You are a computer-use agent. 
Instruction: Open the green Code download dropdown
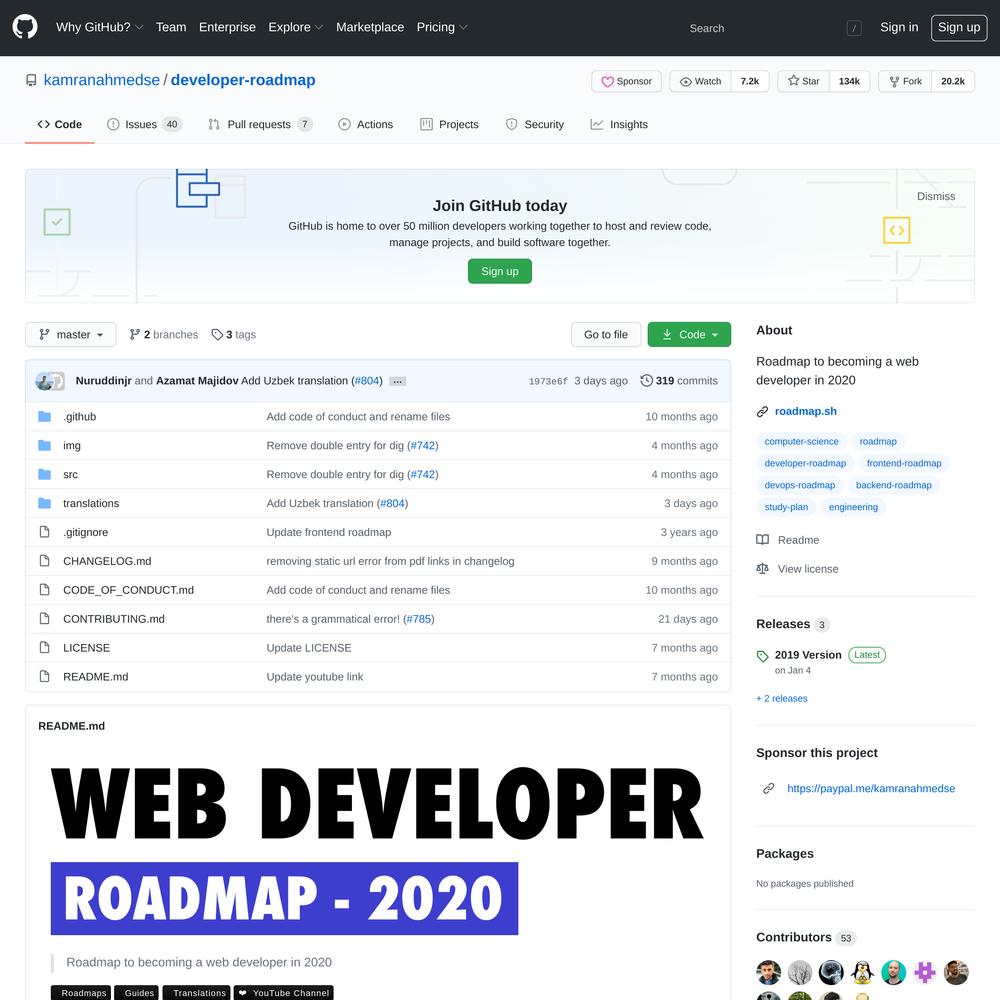tap(689, 335)
